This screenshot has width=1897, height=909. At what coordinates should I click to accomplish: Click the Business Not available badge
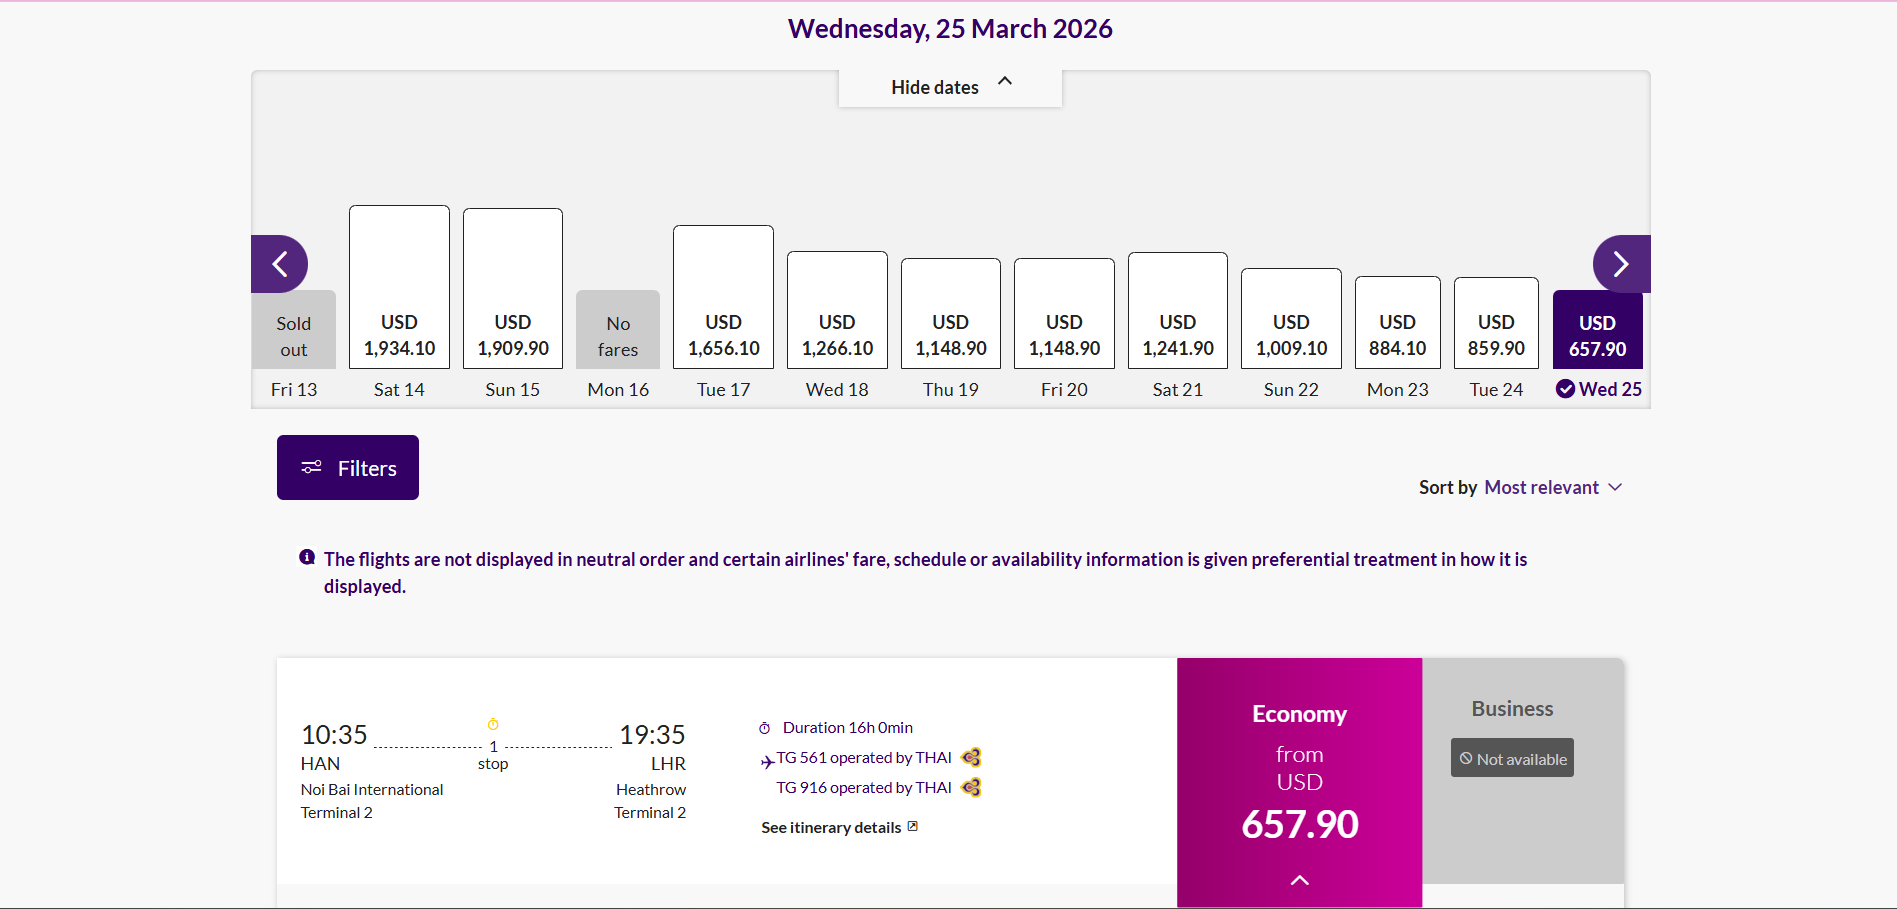point(1511,759)
